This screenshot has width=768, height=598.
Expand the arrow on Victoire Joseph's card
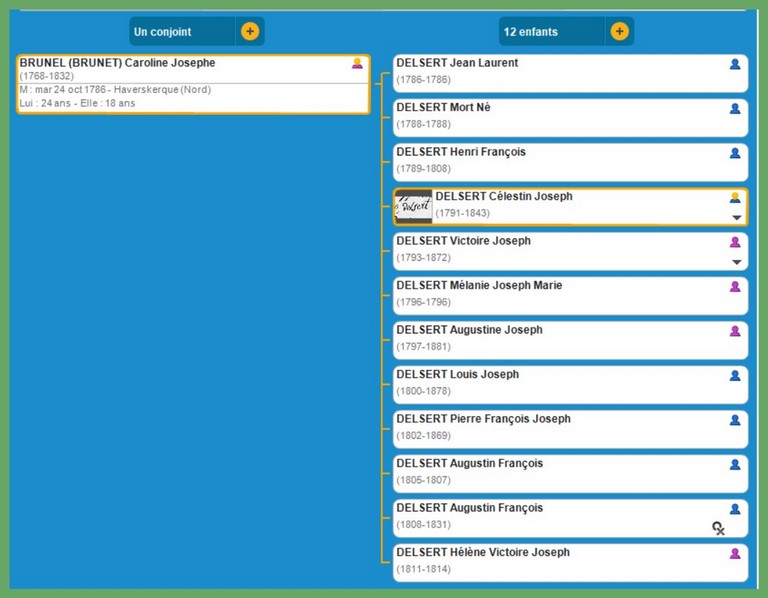coord(737,262)
